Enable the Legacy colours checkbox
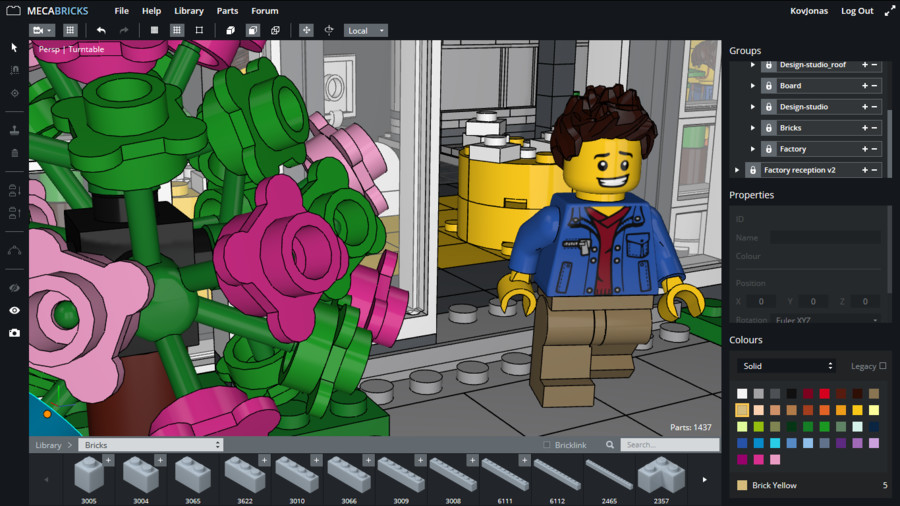Viewport: 900px width, 506px height. coord(883,365)
